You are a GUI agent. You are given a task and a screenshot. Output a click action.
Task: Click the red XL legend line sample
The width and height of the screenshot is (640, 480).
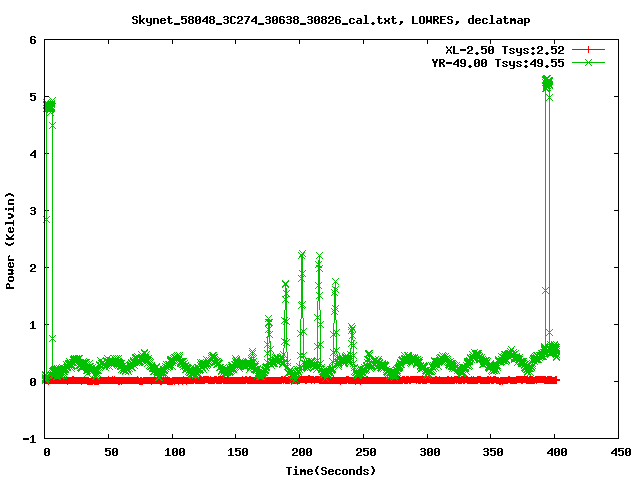(x=588, y=50)
